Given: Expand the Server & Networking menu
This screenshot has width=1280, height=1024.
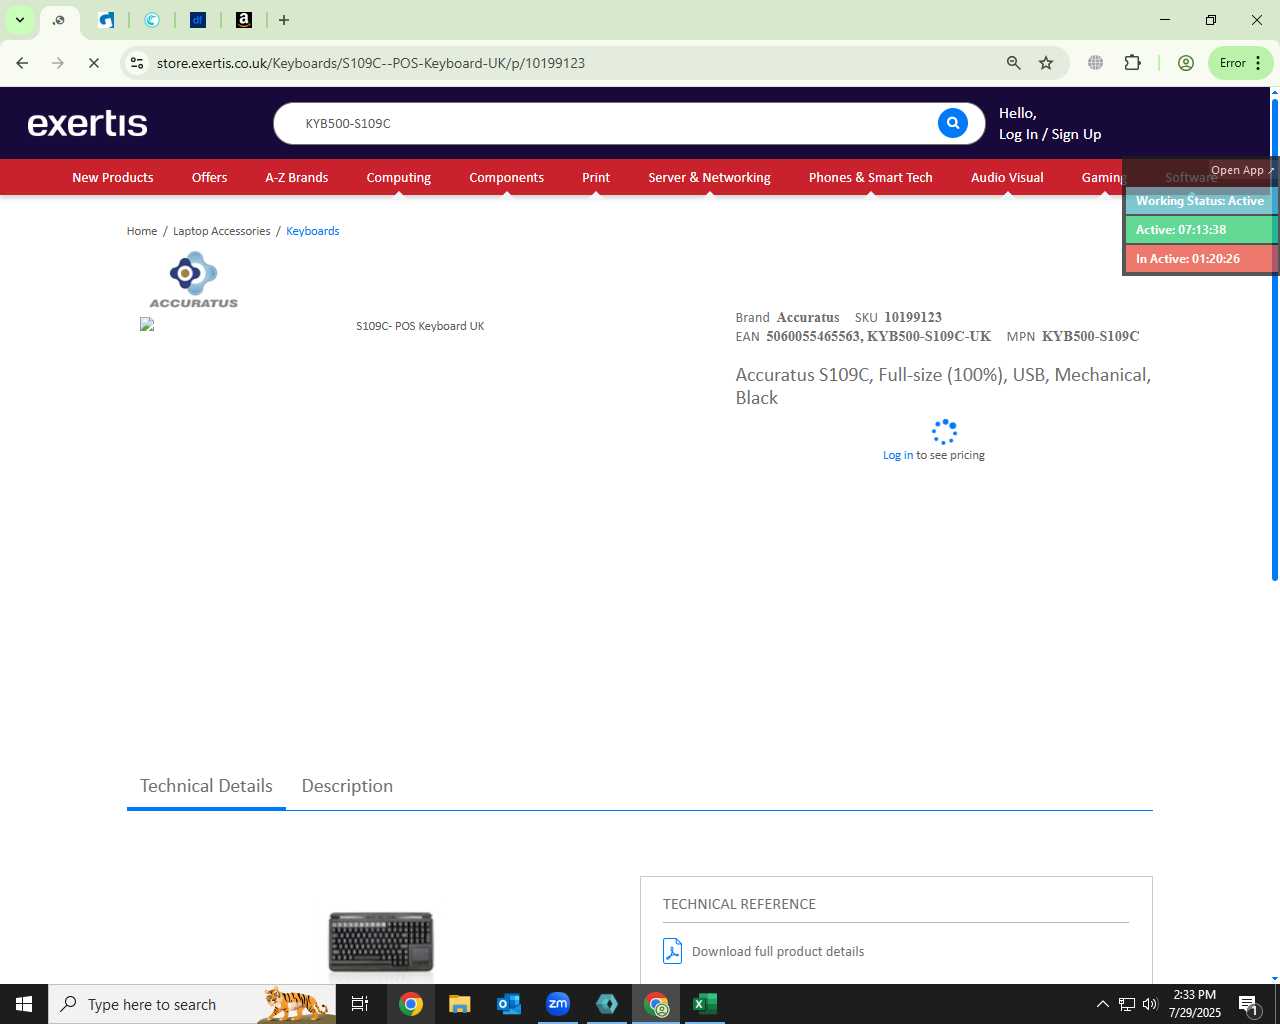Looking at the screenshot, I should 709,177.
